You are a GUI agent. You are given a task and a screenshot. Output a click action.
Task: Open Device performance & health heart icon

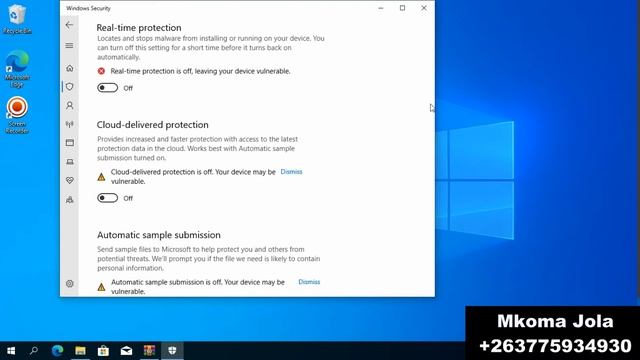(70, 180)
